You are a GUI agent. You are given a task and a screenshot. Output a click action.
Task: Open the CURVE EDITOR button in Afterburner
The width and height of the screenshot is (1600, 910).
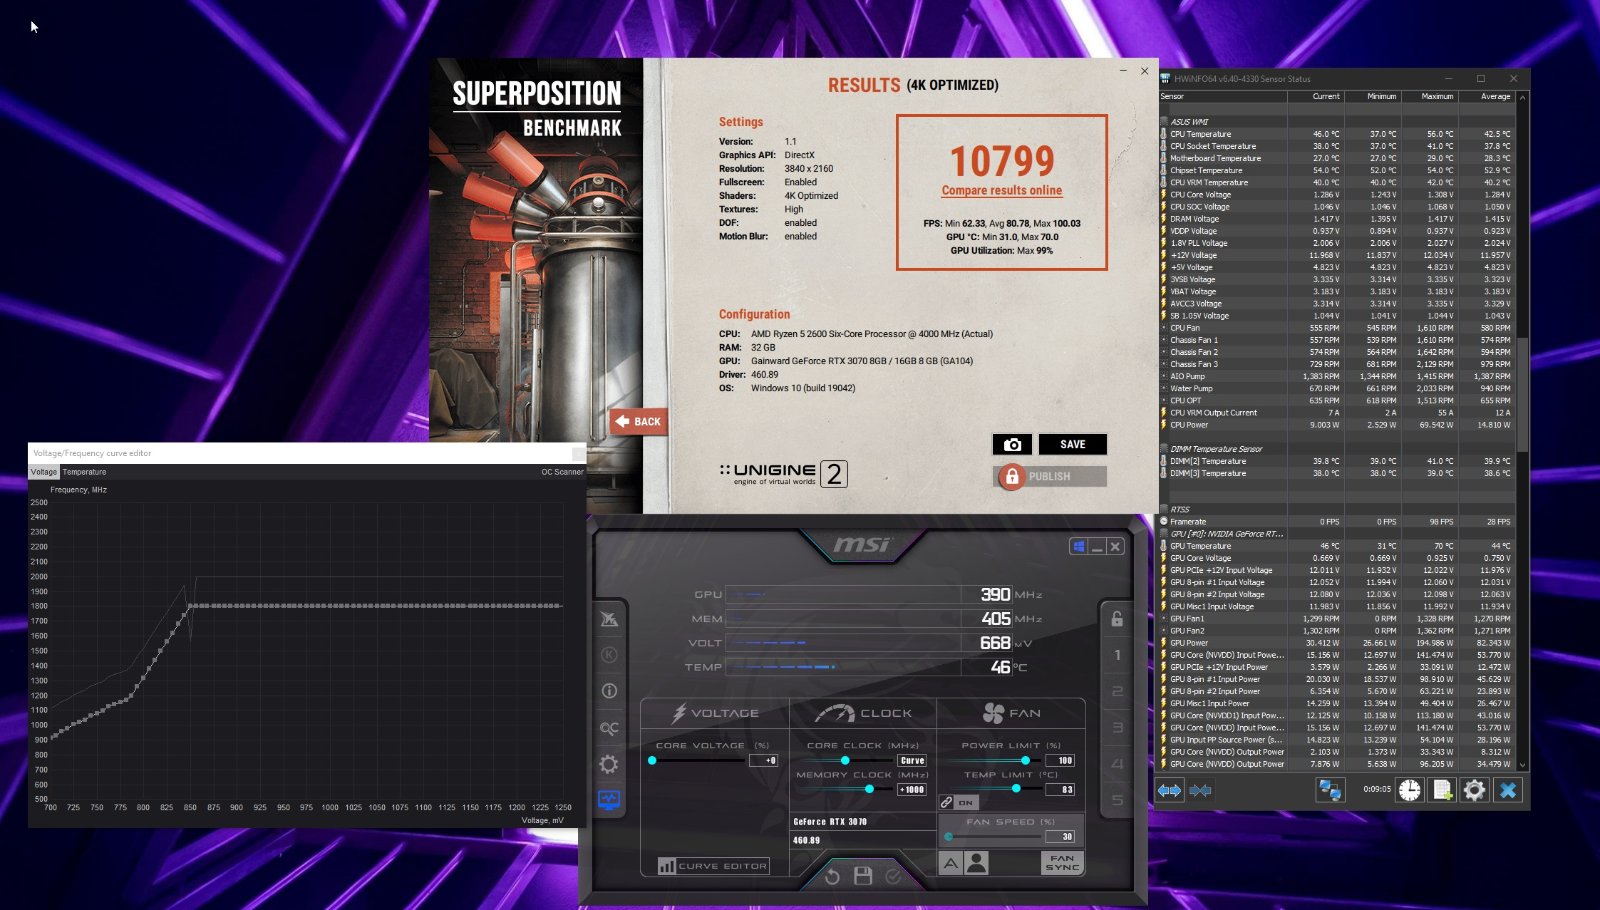pyautogui.click(x=713, y=866)
